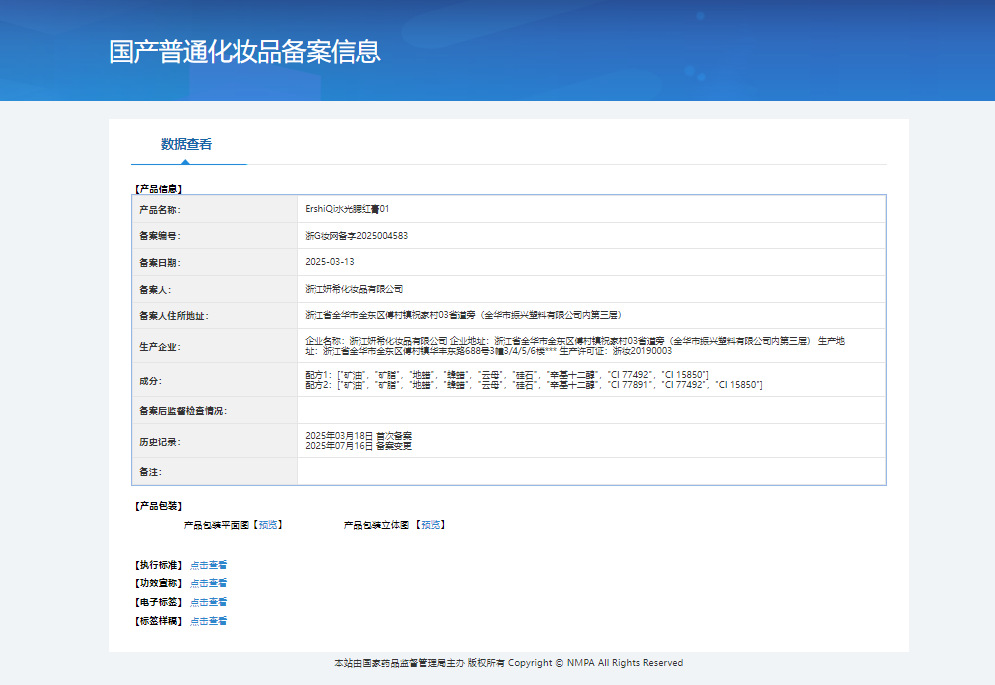Viewport: 995px width, 685px height.
Task: Select product name value ErshiQi水光腮红膏01
Action: coord(347,209)
